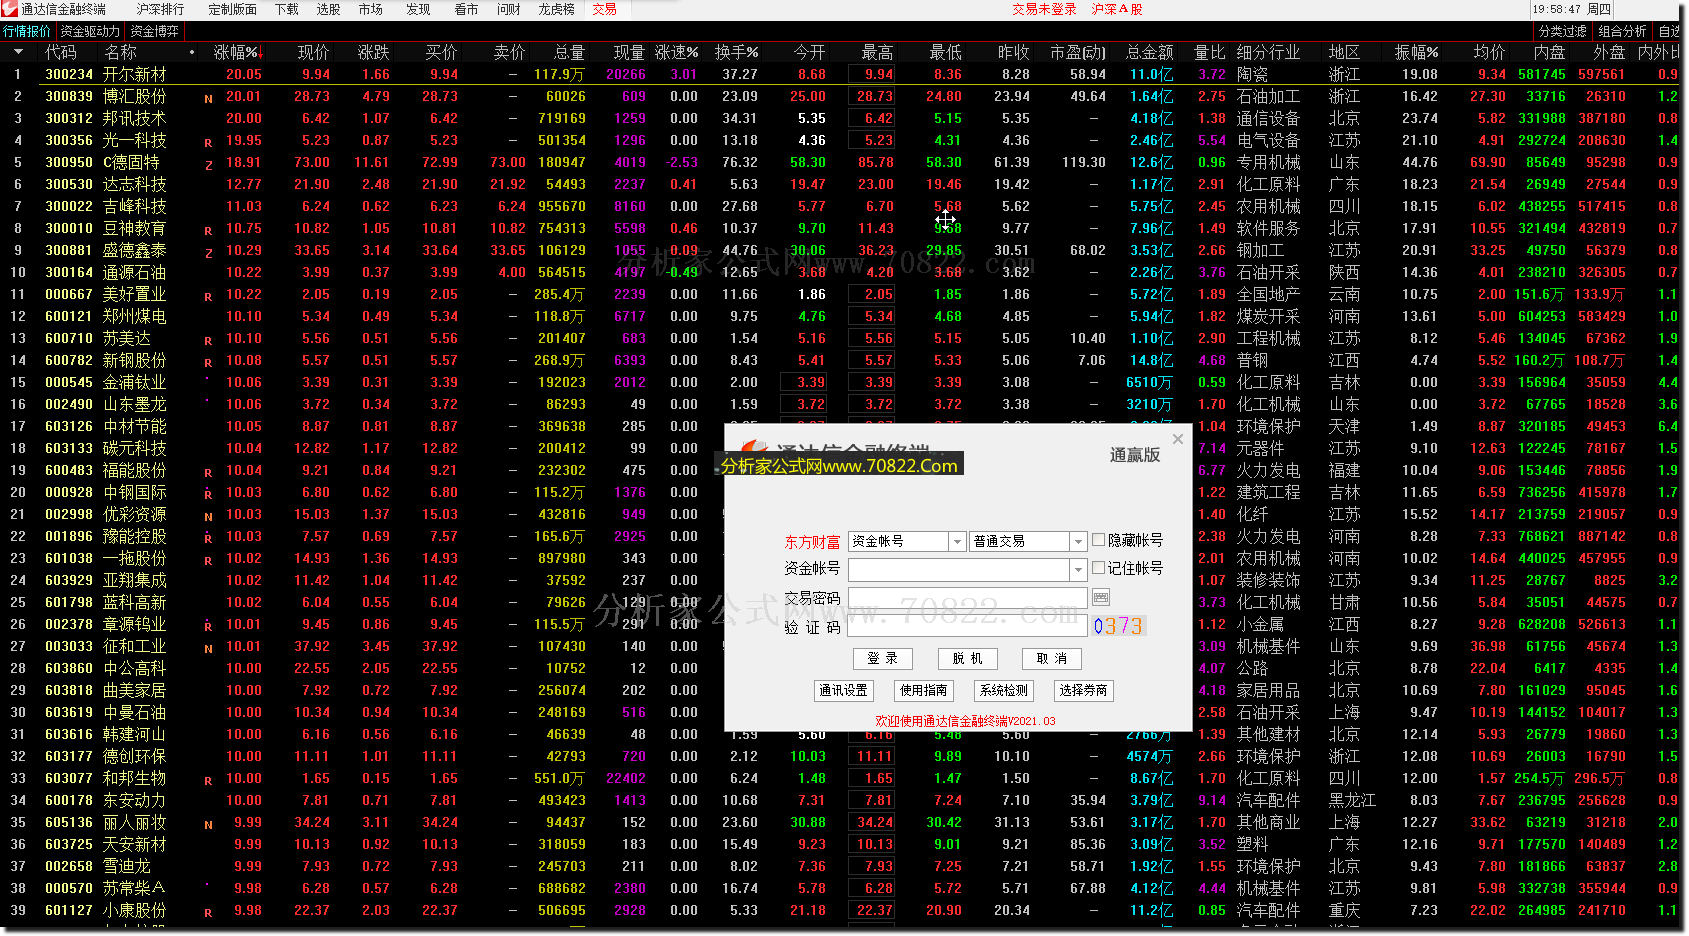Check the 隐藏帐号 checkbox
The image size is (1689, 936).
[x=1099, y=540]
